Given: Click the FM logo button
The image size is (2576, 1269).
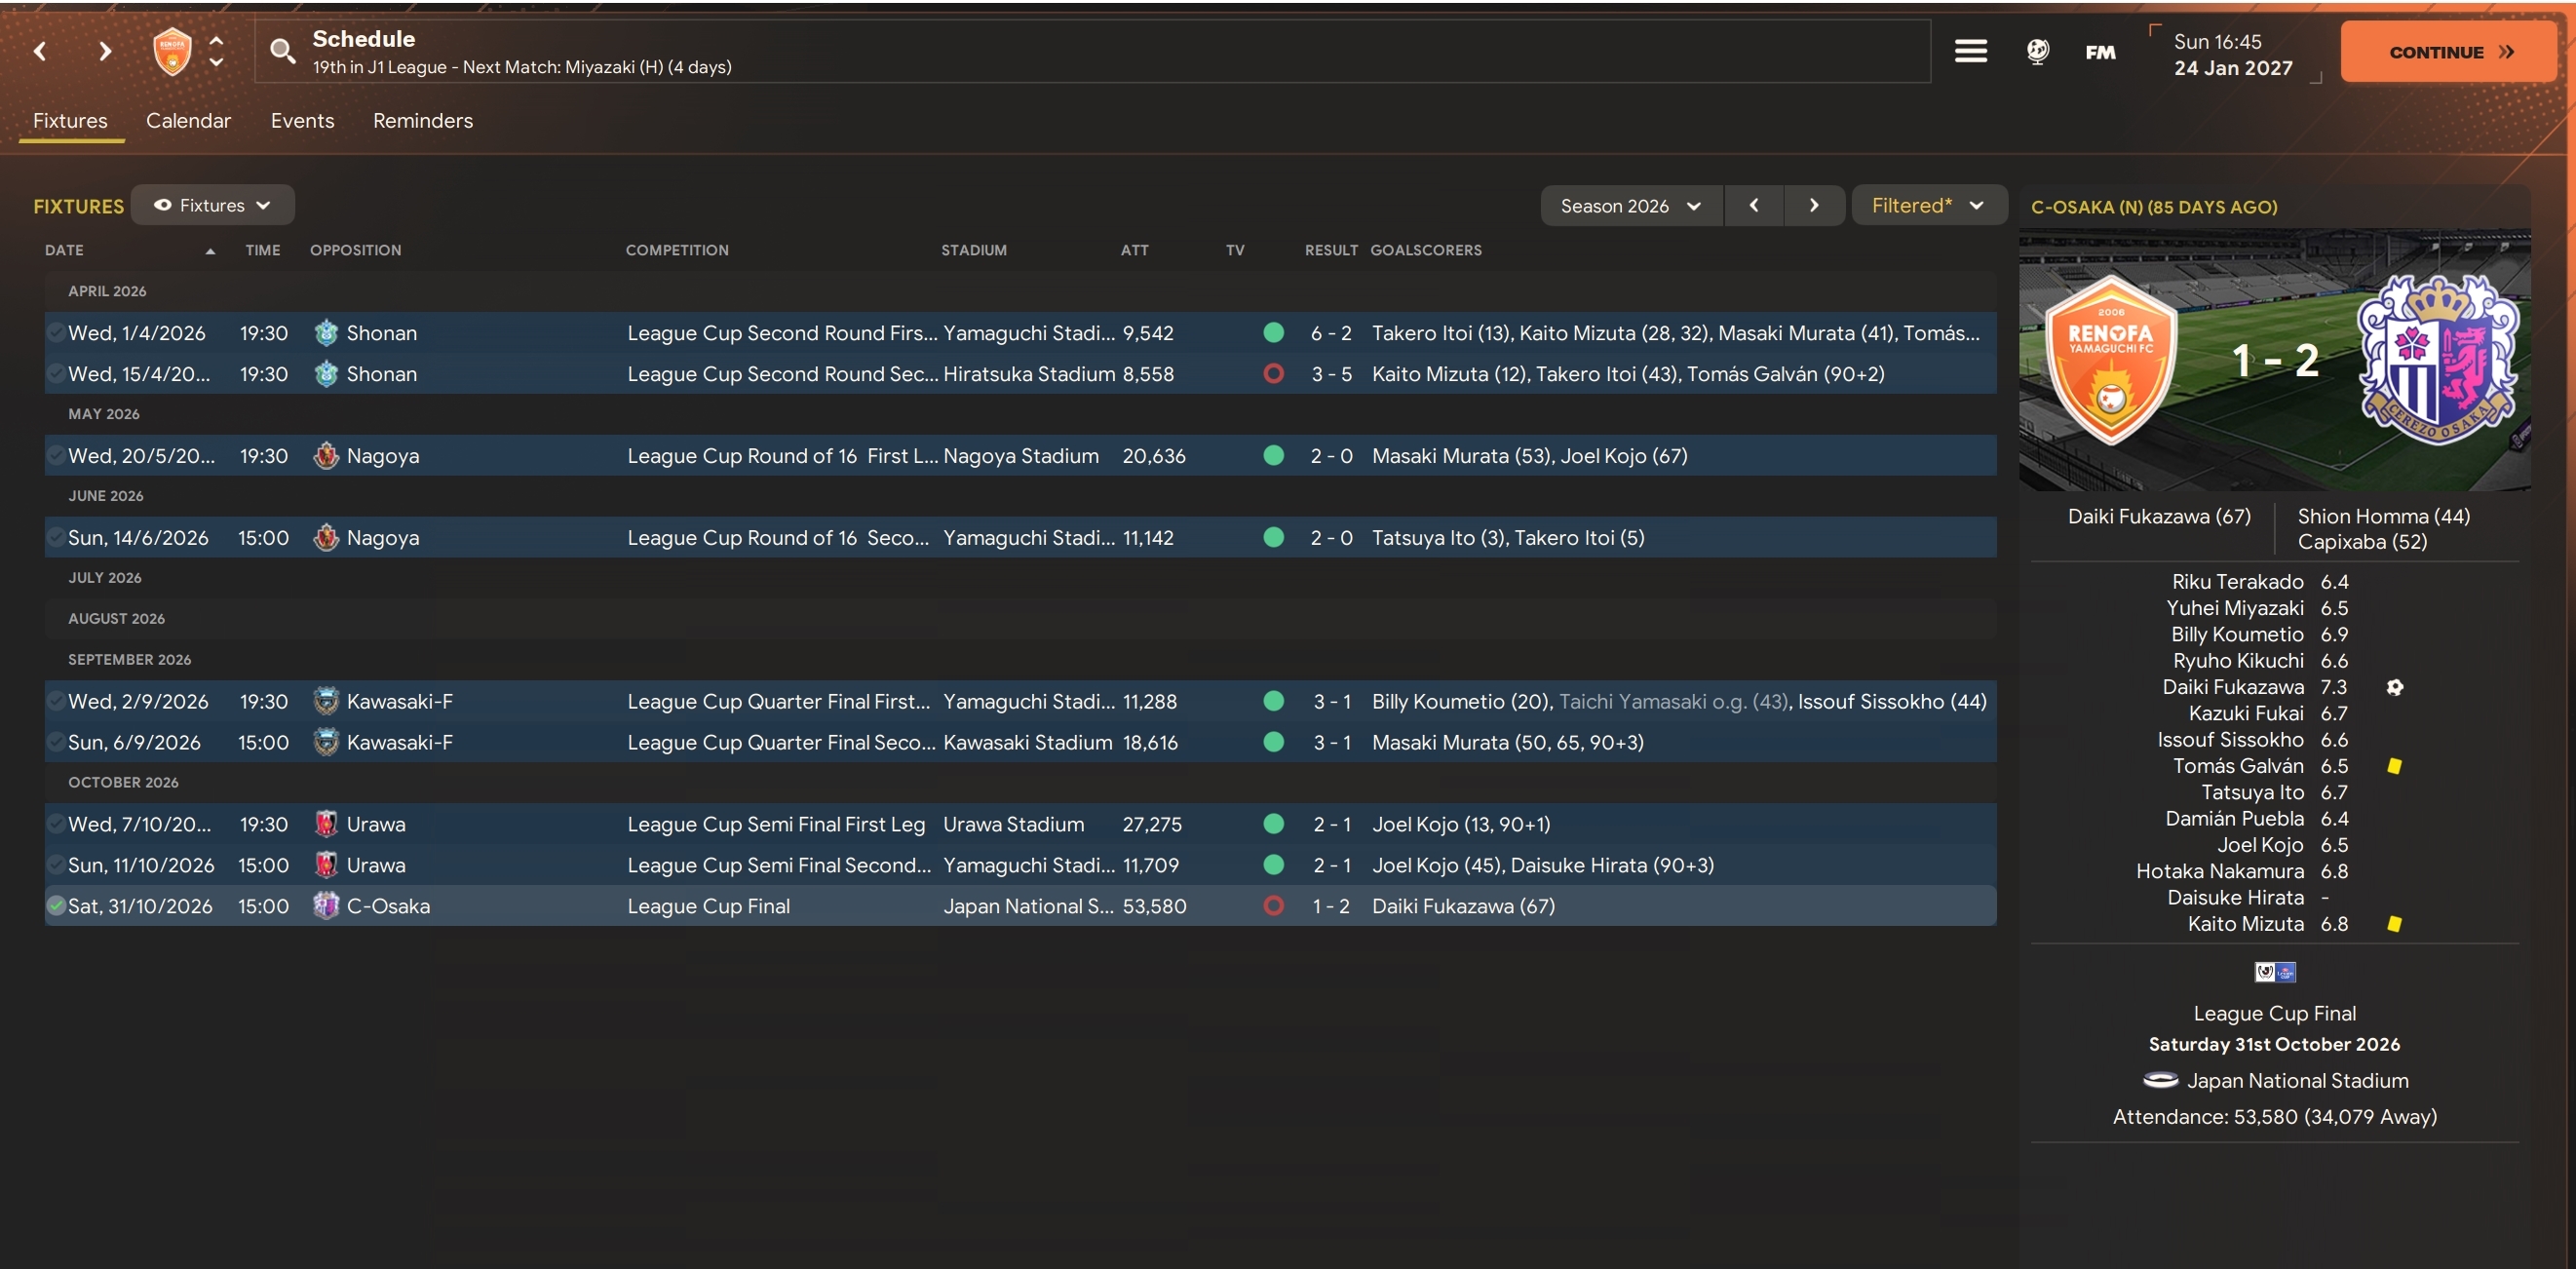Looking at the screenshot, I should point(2100,52).
